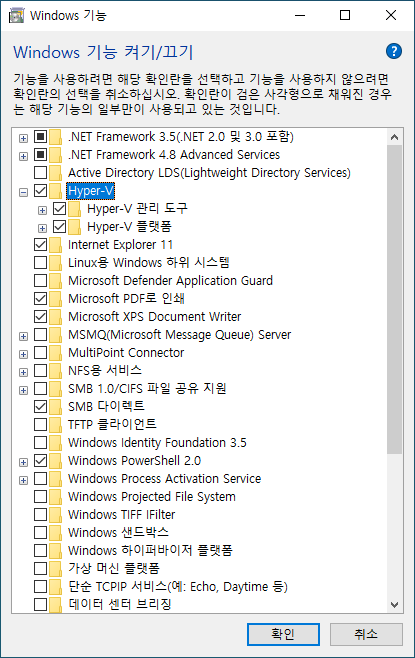Screen dimensions: 415x658
Task: Confirm with the 확인 button
Action: tap(283, 634)
